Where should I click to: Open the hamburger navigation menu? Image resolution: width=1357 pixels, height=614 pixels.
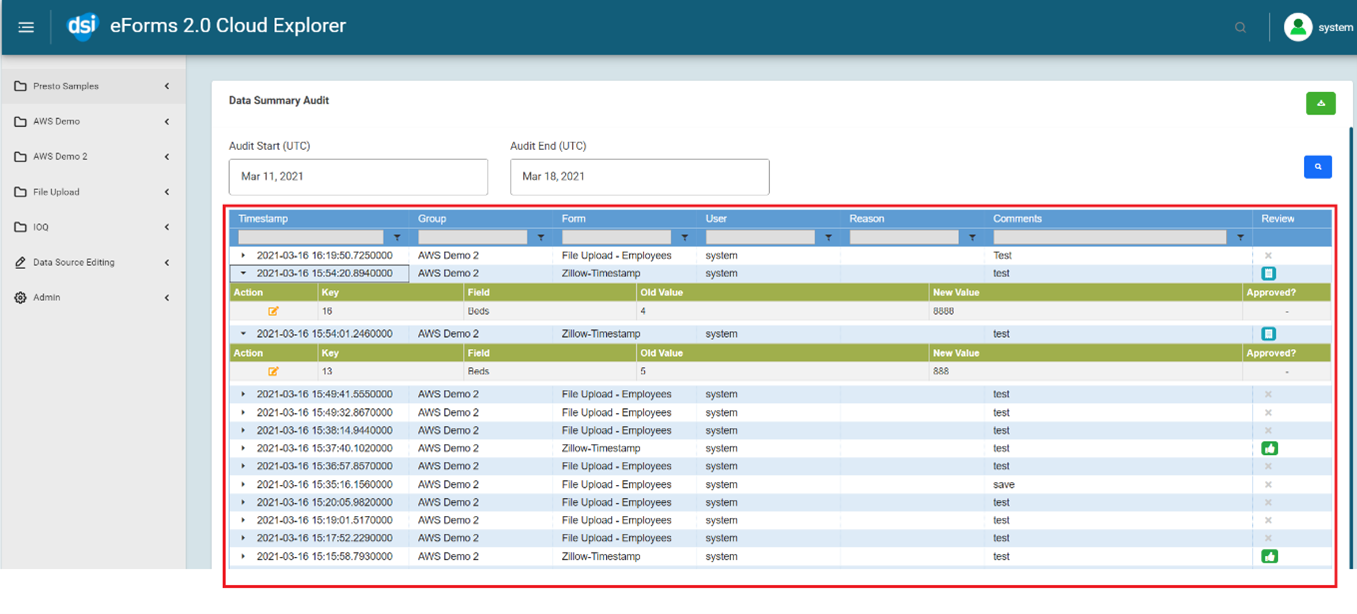pyautogui.click(x=26, y=27)
